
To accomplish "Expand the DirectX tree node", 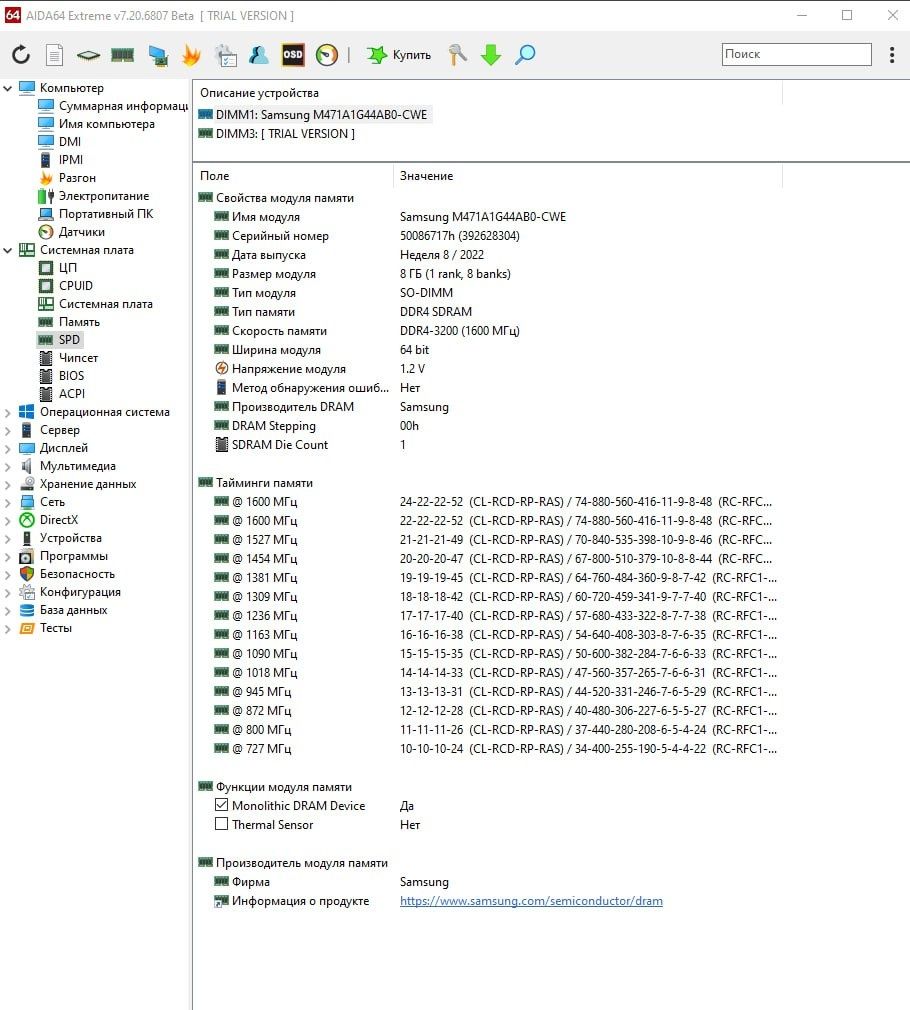I will pos(8,521).
